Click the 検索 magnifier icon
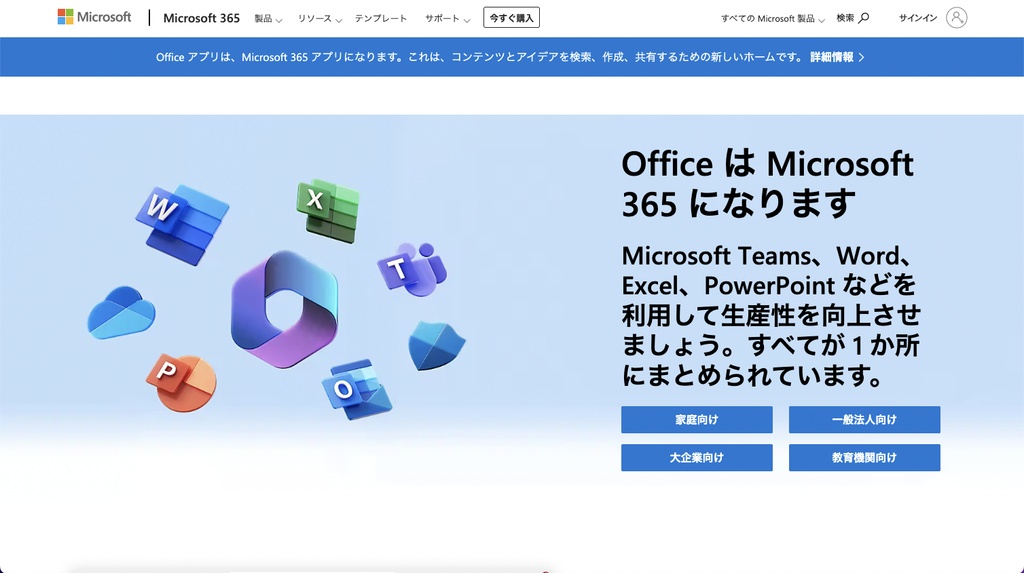Image resolution: width=1024 pixels, height=573 pixels. (x=863, y=18)
